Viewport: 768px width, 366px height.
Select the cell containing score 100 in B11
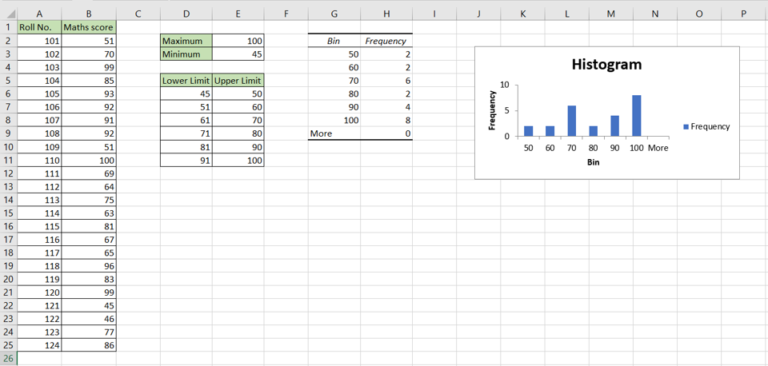(x=89, y=160)
